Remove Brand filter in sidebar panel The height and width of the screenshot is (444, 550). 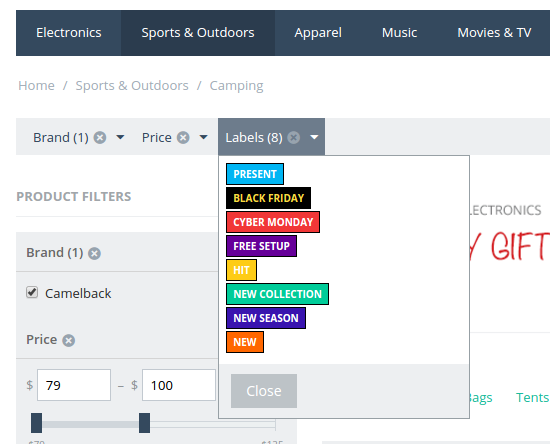pos(94,253)
